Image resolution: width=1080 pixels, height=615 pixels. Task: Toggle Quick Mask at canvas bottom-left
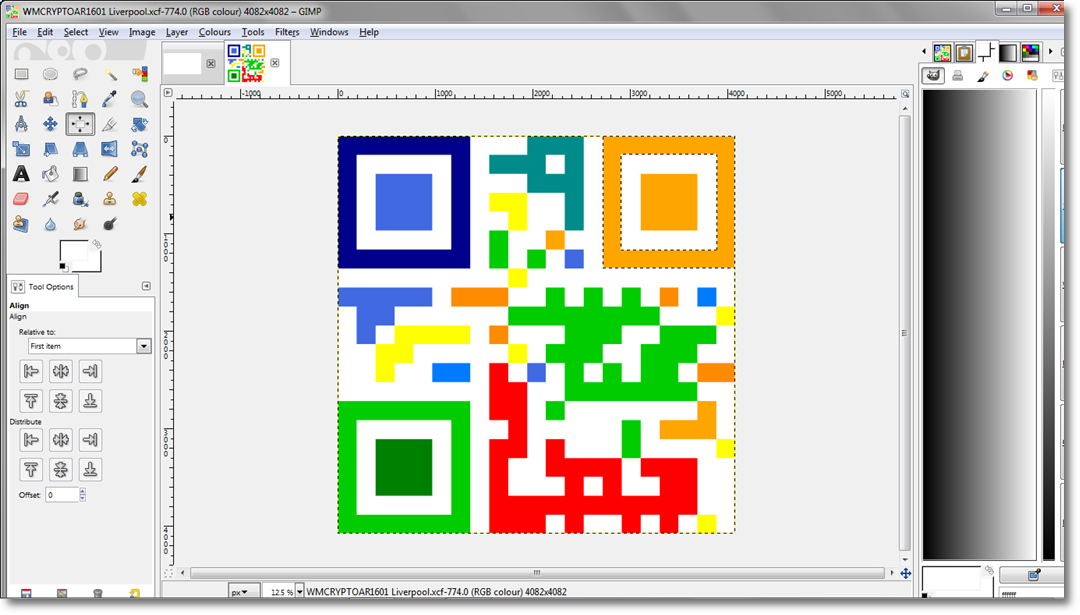(168, 573)
